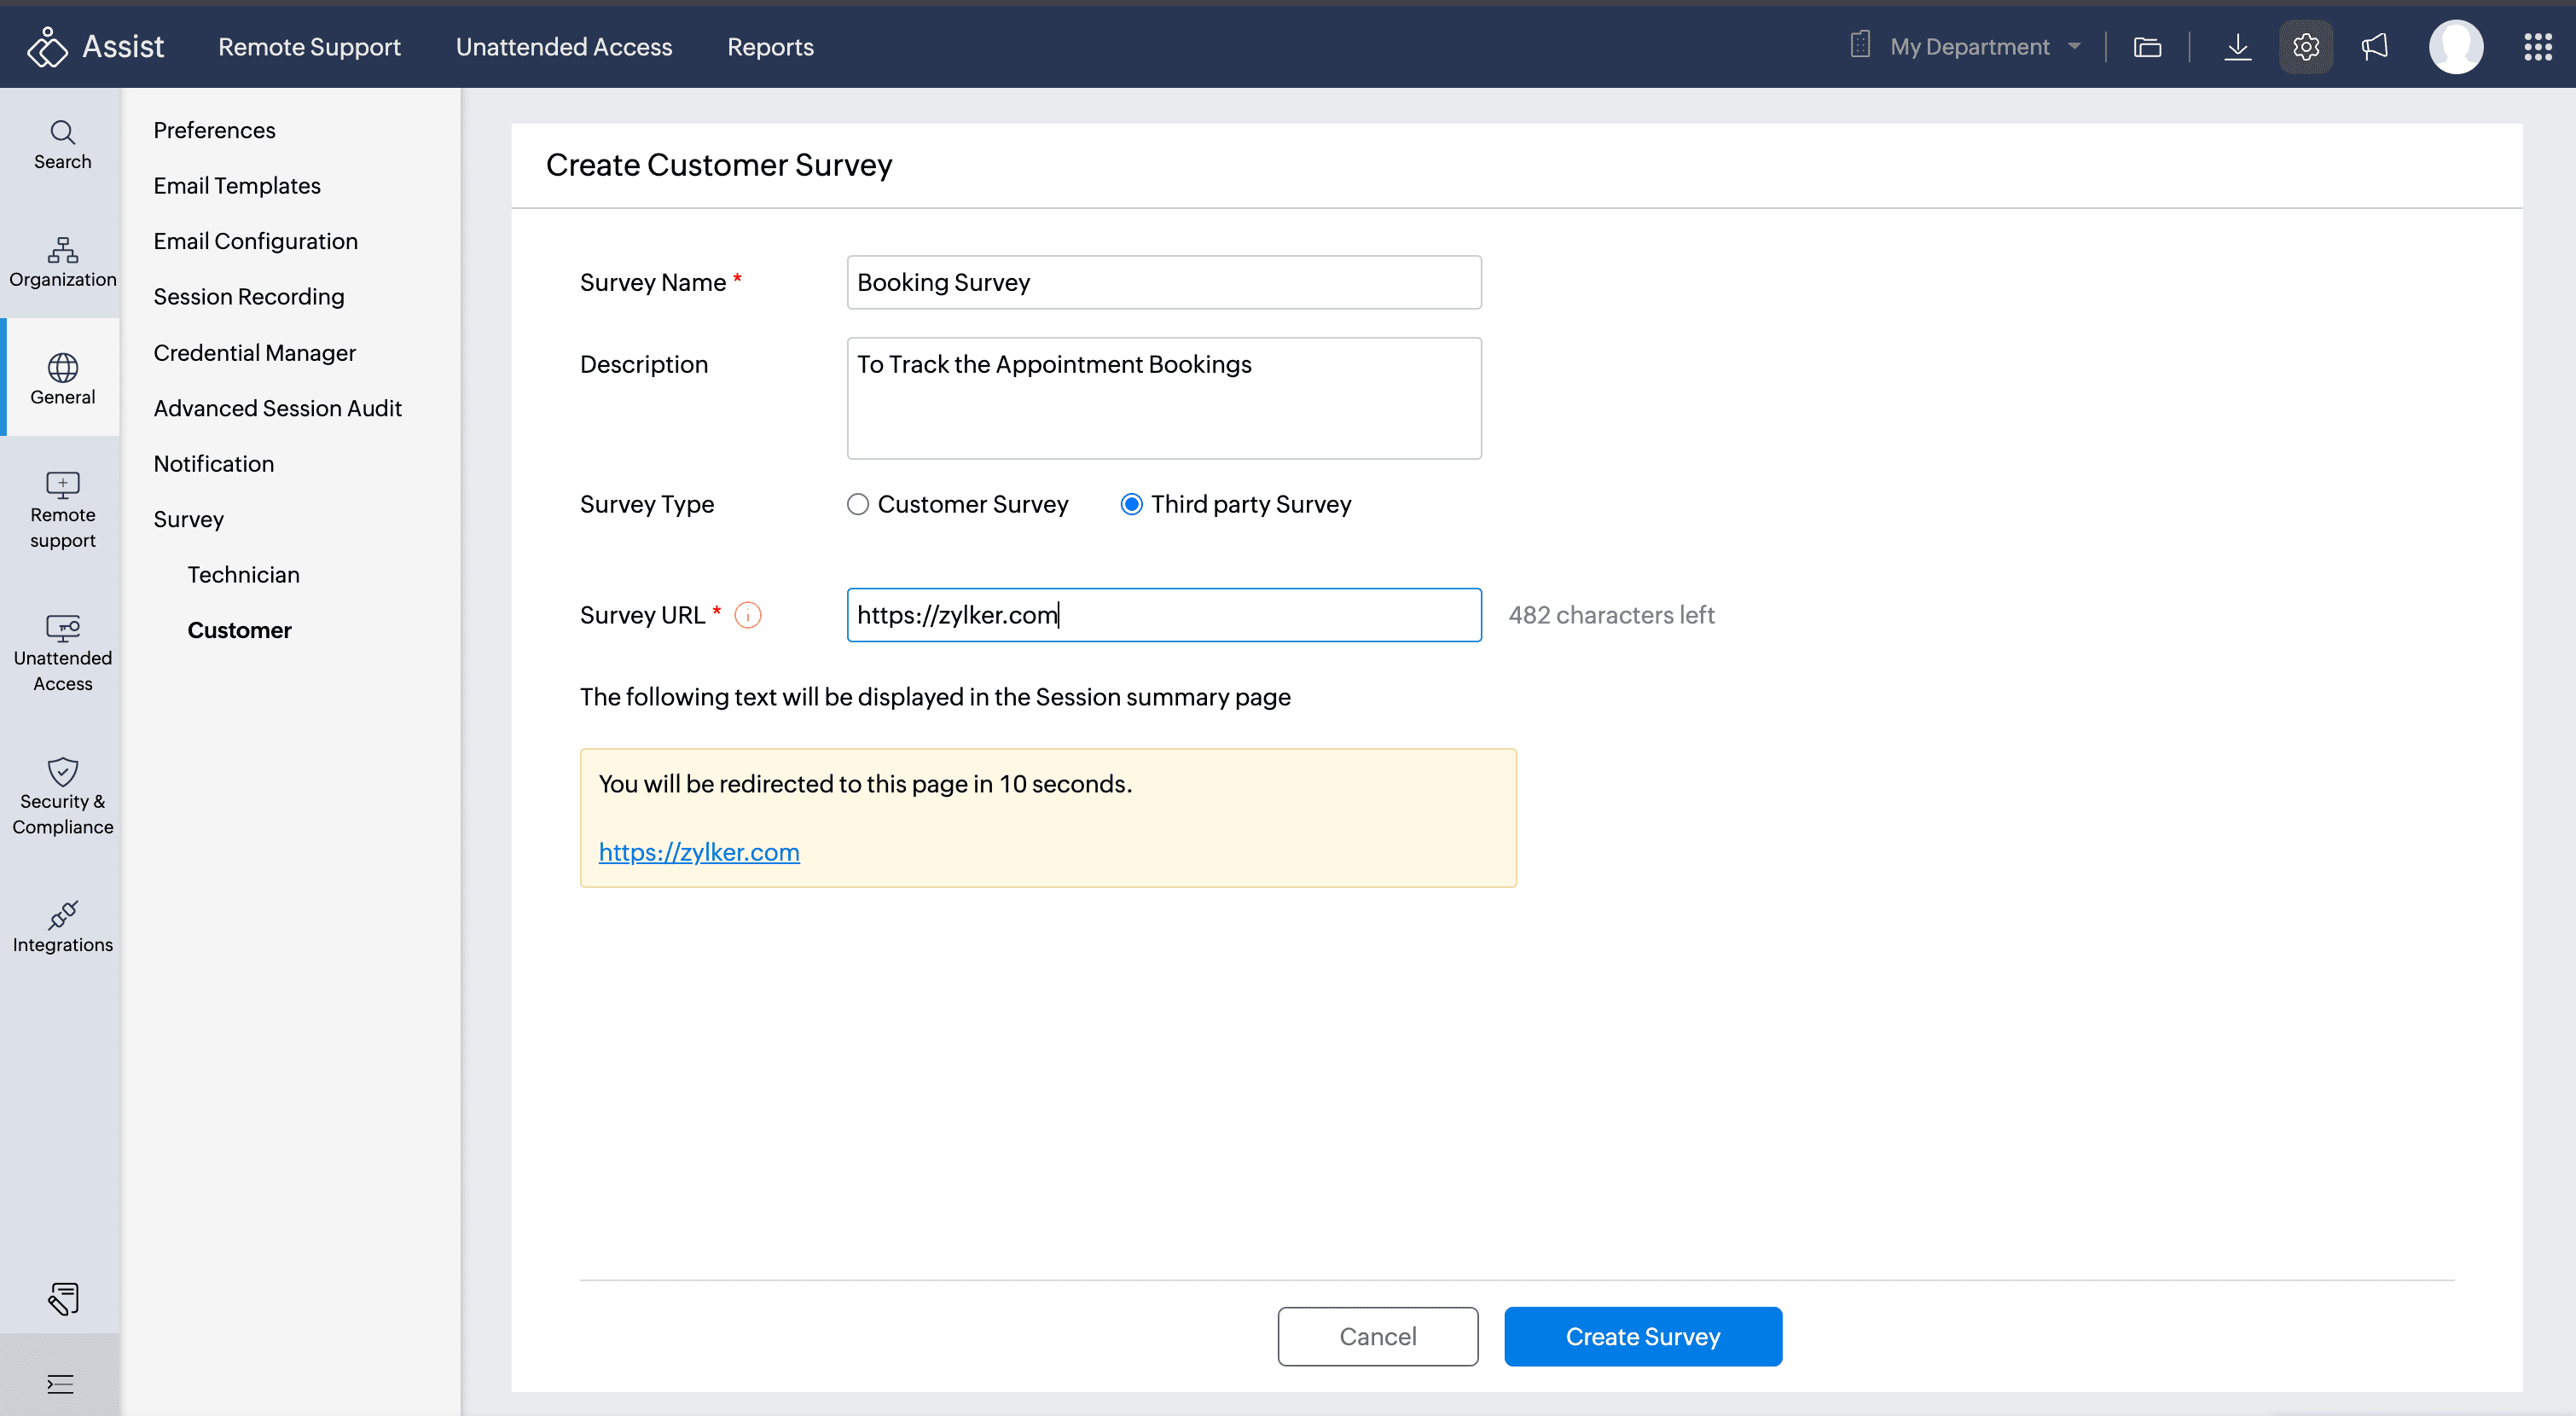This screenshot has height=1416, width=2576.
Task: Collapse the sidebar using bottom menu icon
Action: (60, 1384)
